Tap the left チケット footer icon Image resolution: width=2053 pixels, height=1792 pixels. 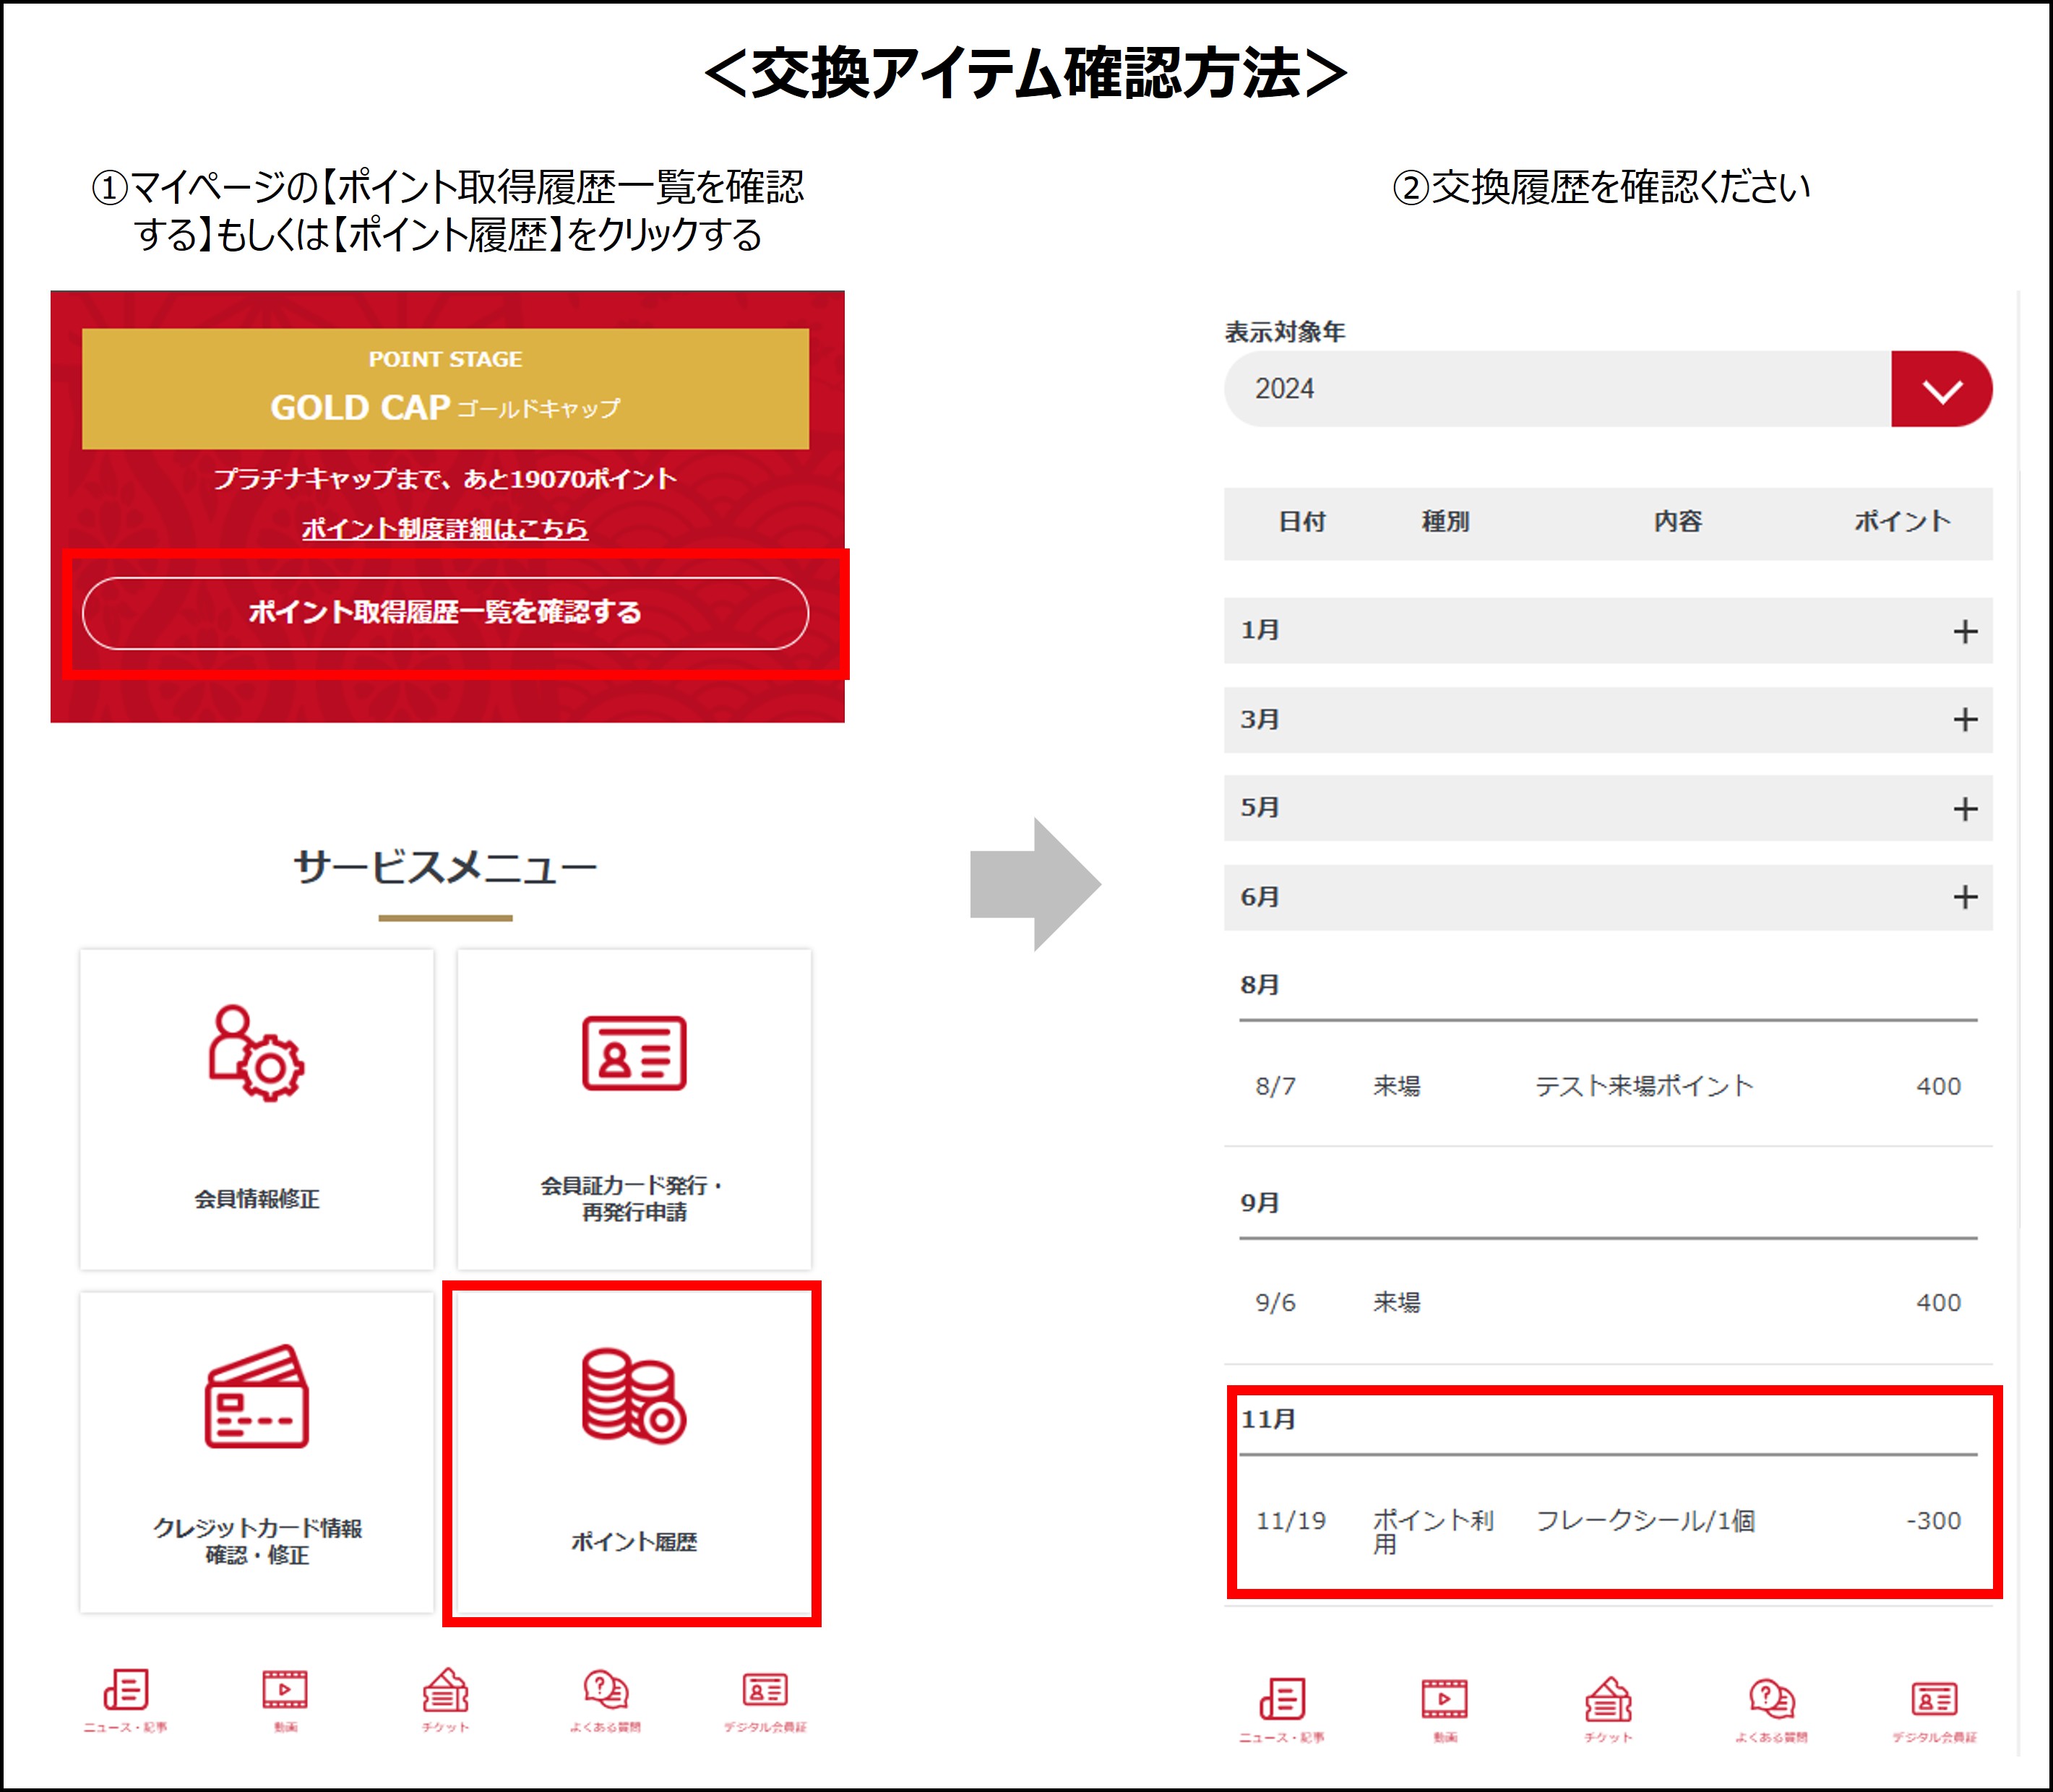pyautogui.click(x=445, y=1691)
